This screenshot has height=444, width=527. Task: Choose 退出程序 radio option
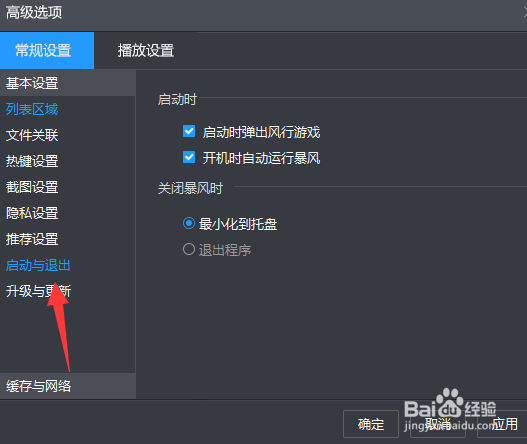point(189,249)
